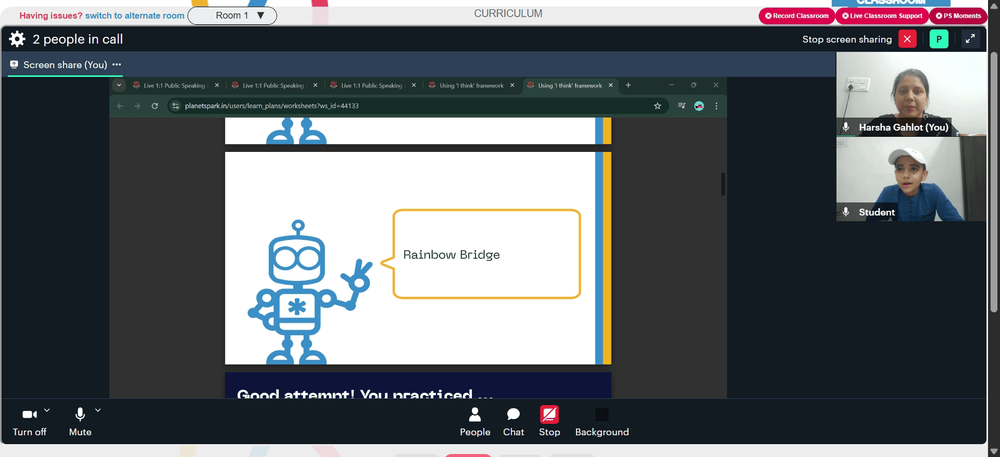Click microphone icon beside Harsha Gahlot name

click(x=846, y=127)
